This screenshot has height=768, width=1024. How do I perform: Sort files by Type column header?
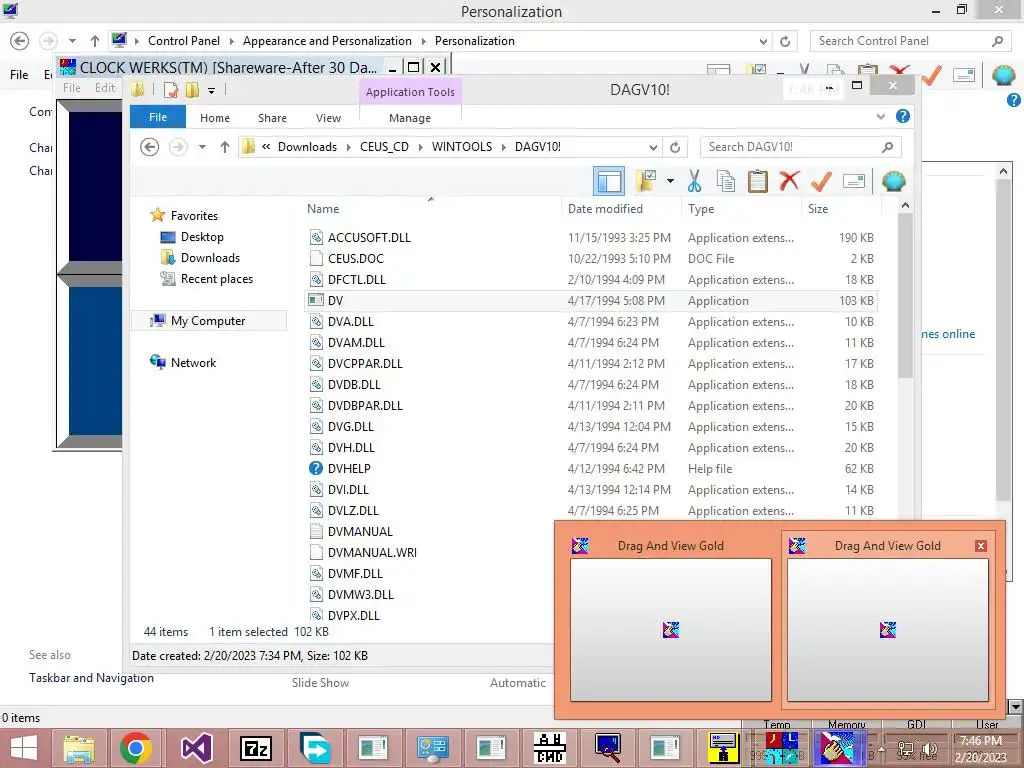[741, 208]
